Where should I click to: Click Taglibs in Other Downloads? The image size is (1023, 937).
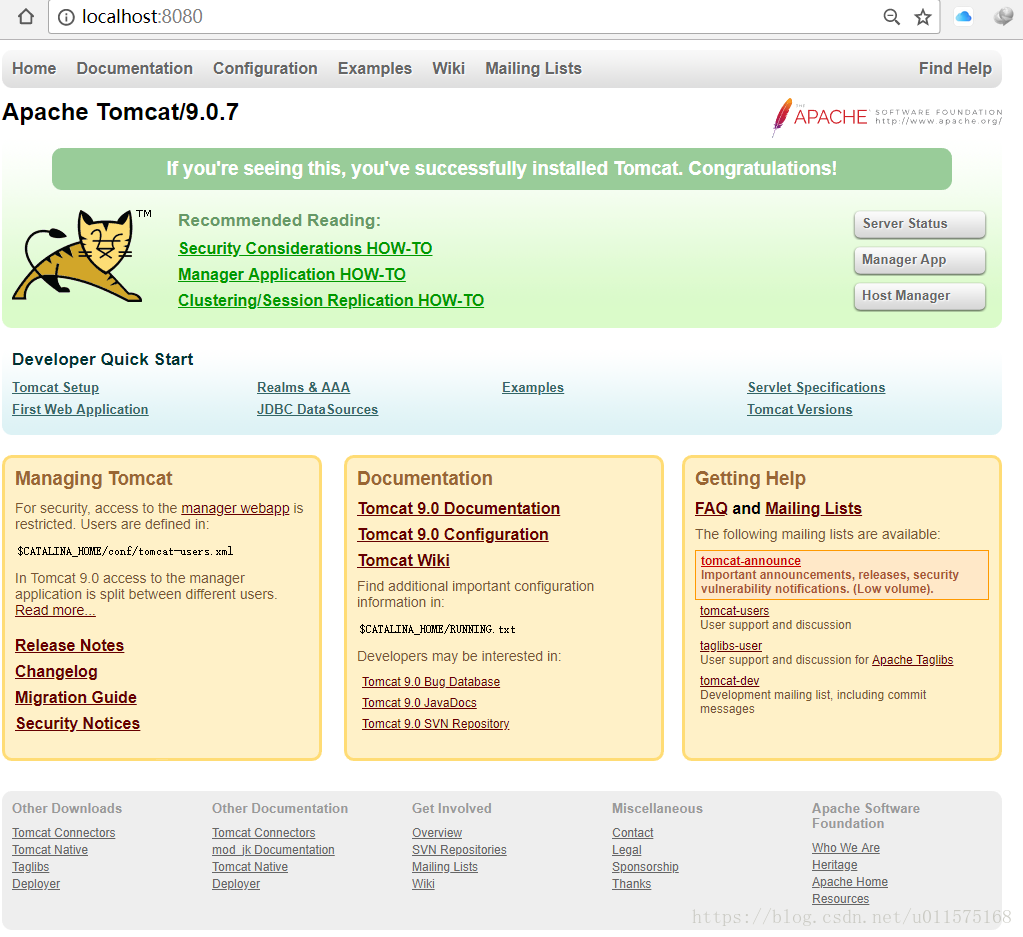30,867
